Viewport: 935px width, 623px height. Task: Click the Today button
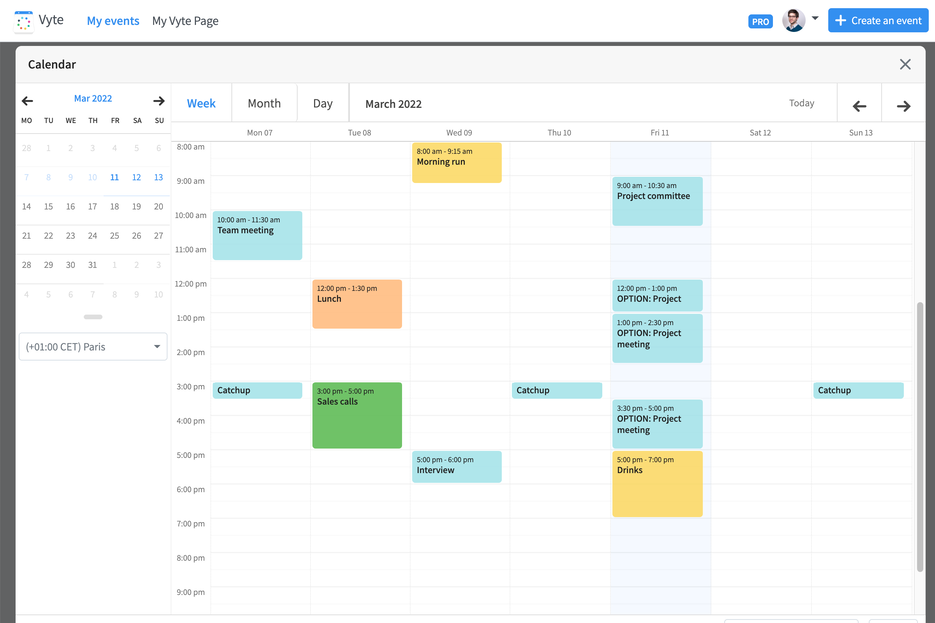click(x=802, y=103)
